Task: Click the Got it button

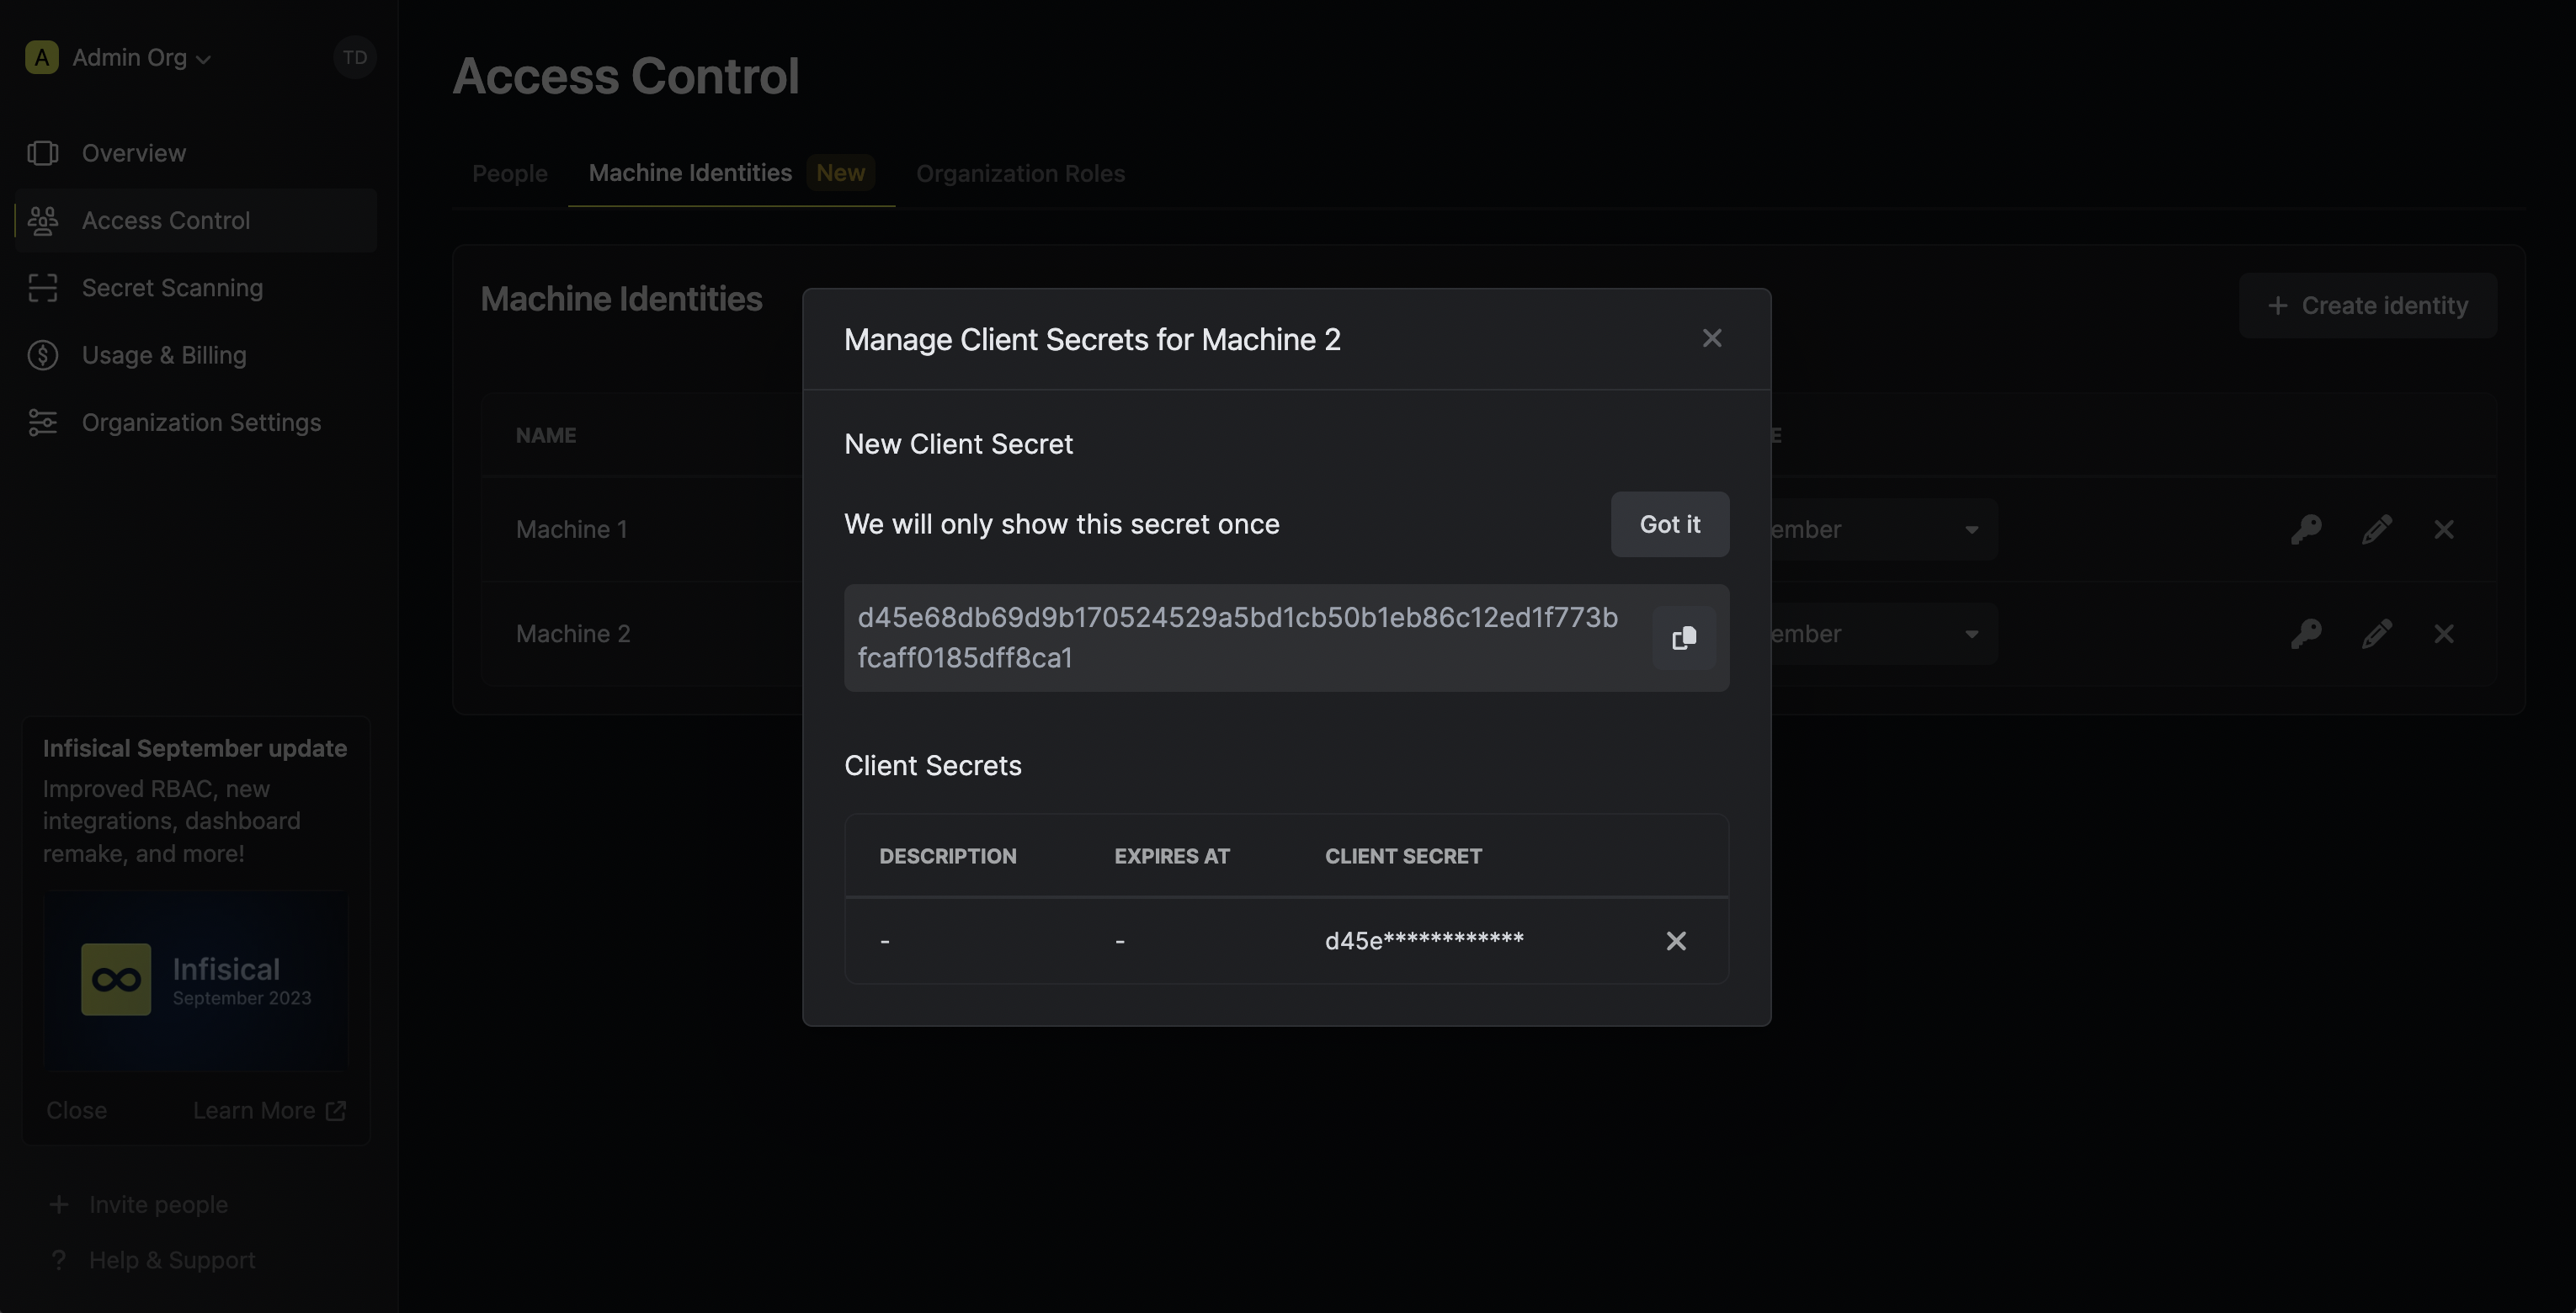Action: click(x=1669, y=524)
